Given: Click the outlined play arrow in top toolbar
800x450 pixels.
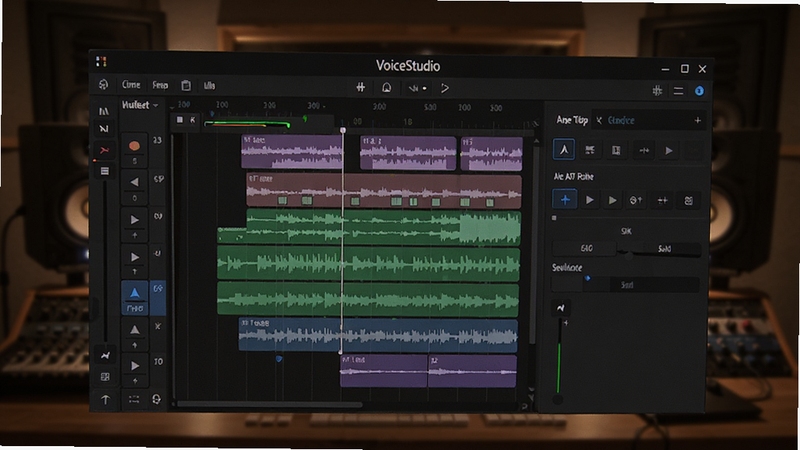Looking at the screenshot, I should (x=445, y=88).
